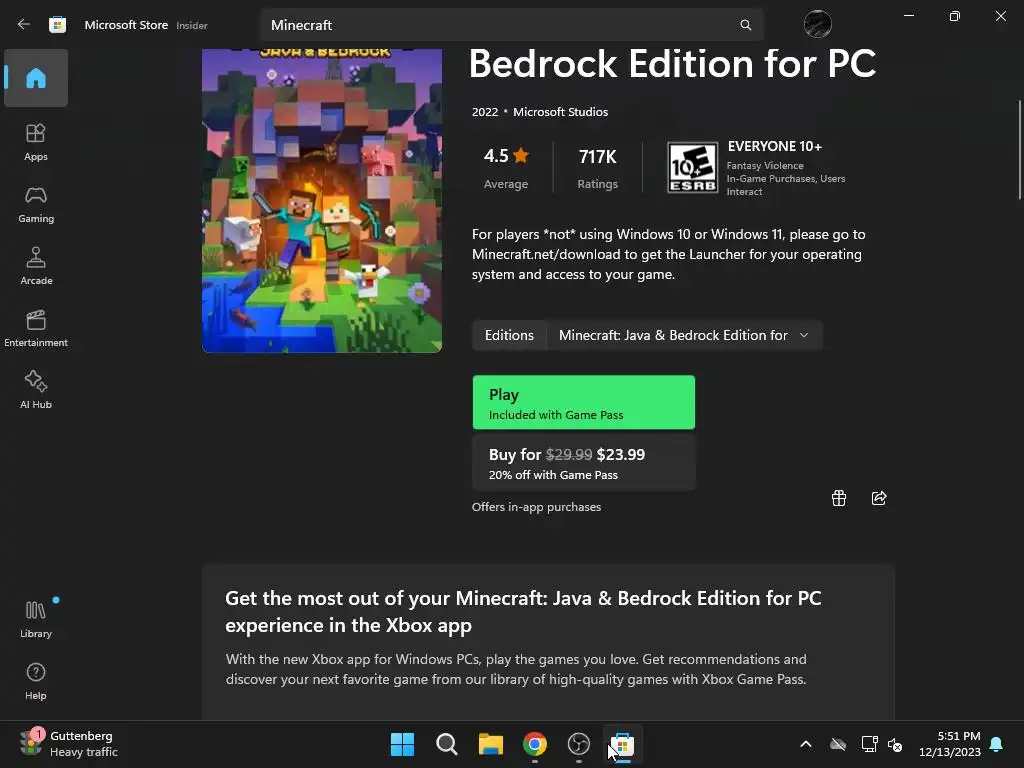The width and height of the screenshot is (1024, 768).
Task: Click the vertical page scrollbar
Action: click(x=1019, y=150)
